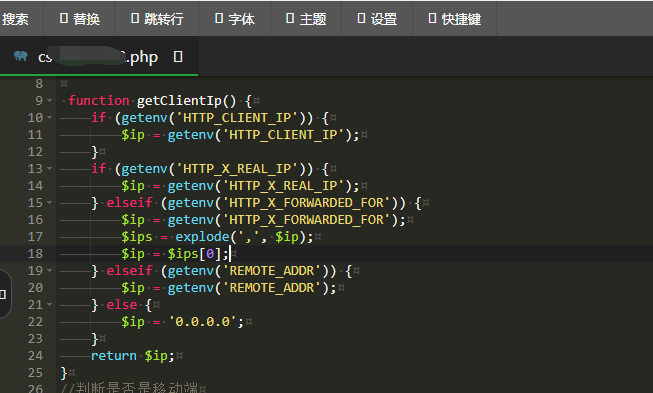Click the '0.0.0.0' string on line 22
Viewport: 653px width, 393px height.
coord(203,321)
